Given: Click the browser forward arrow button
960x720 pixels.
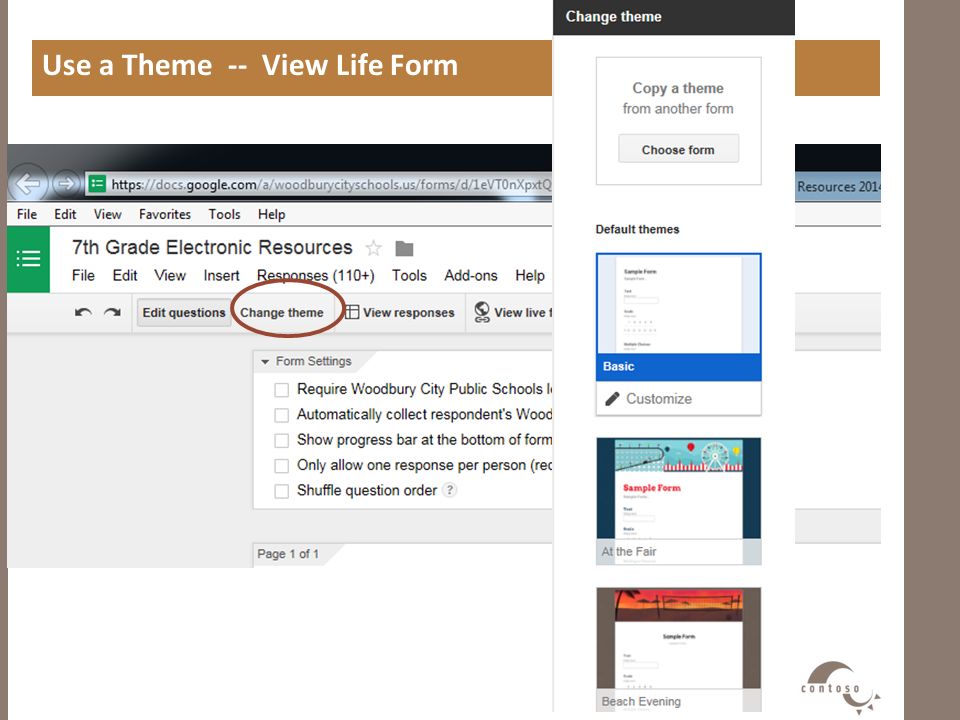Looking at the screenshot, I should (x=65, y=182).
